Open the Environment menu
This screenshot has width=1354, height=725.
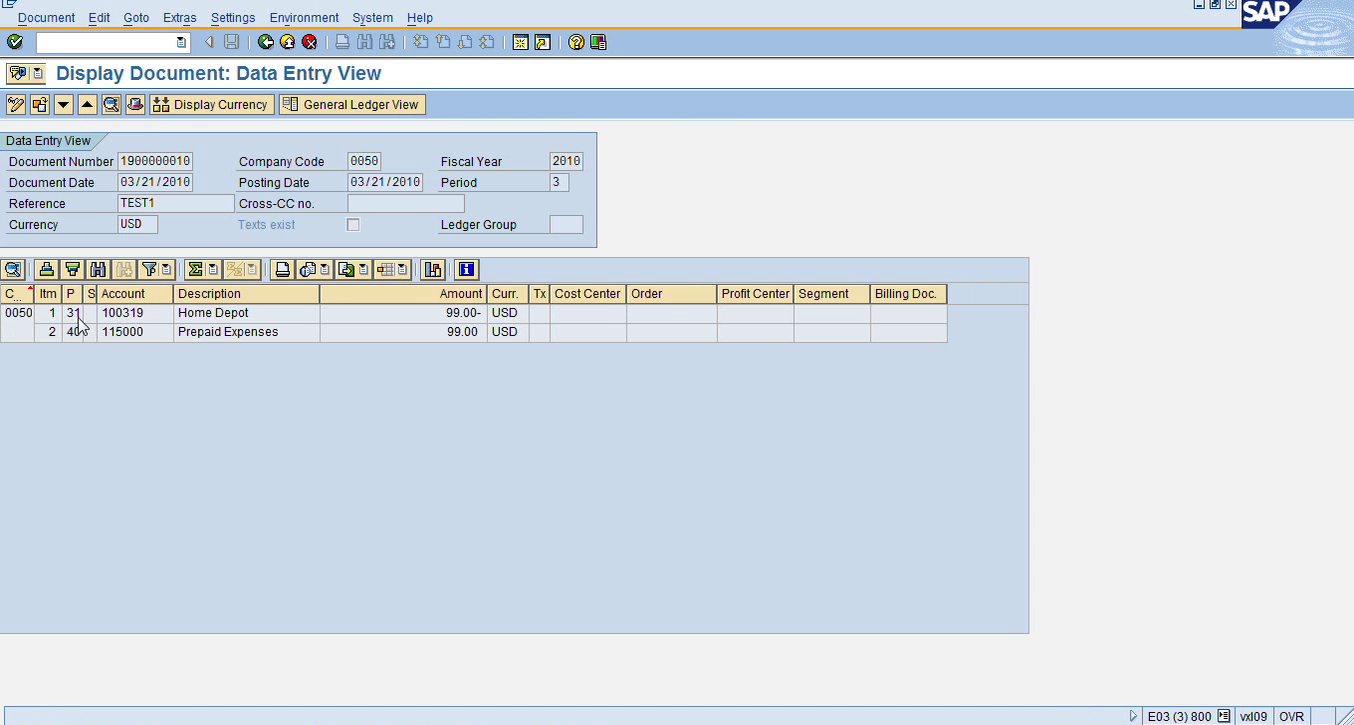[x=304, y=18]
